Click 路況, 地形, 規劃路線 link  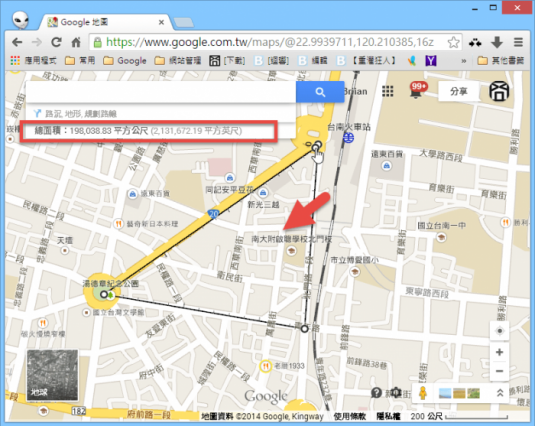[81, 114]
